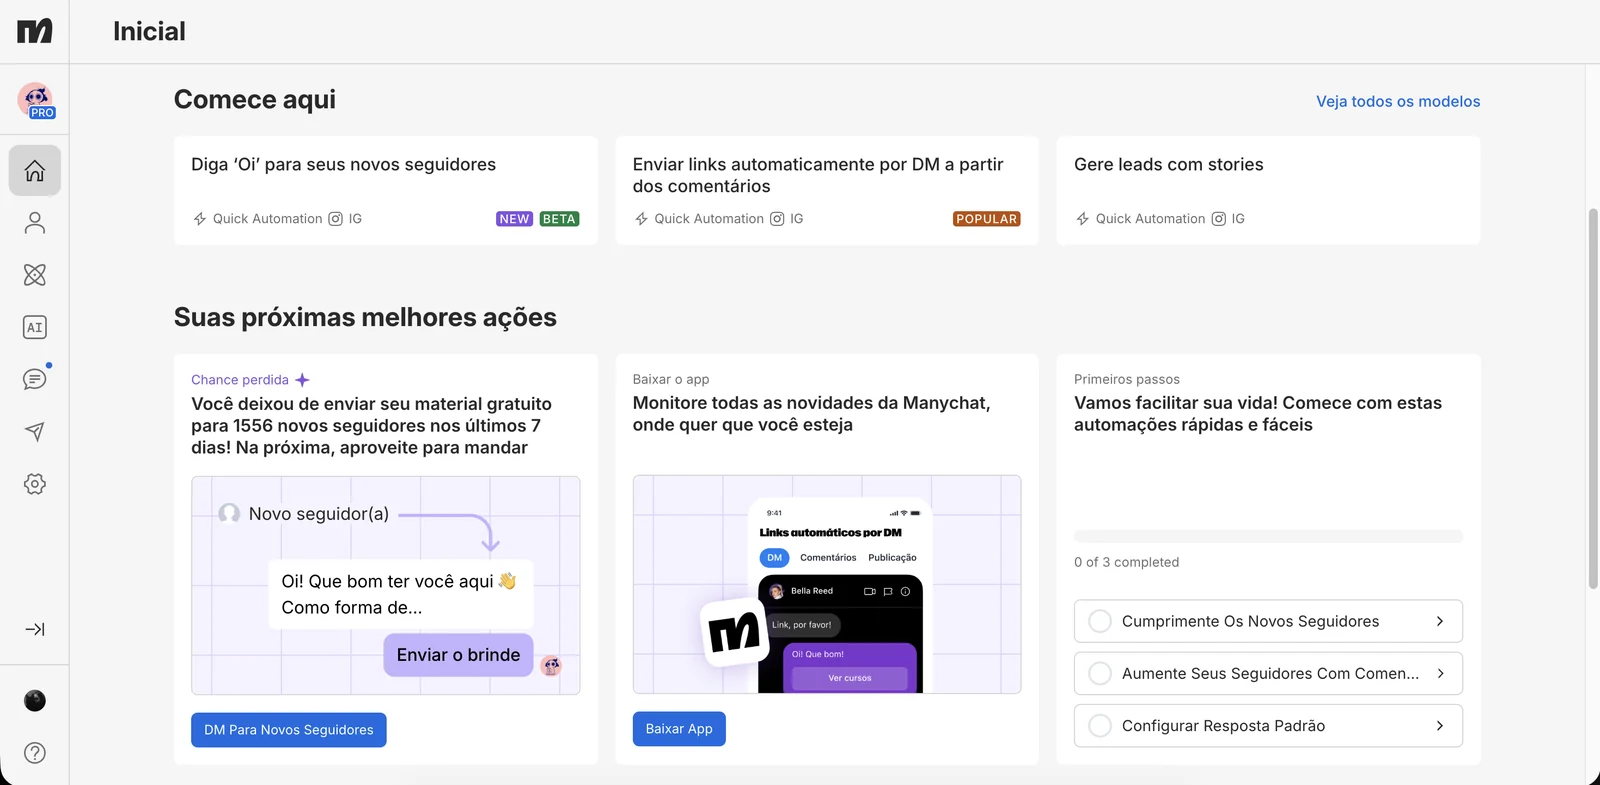Click DM Para Novos Seguidores button

pyautogui.click(x=289, y=730)
